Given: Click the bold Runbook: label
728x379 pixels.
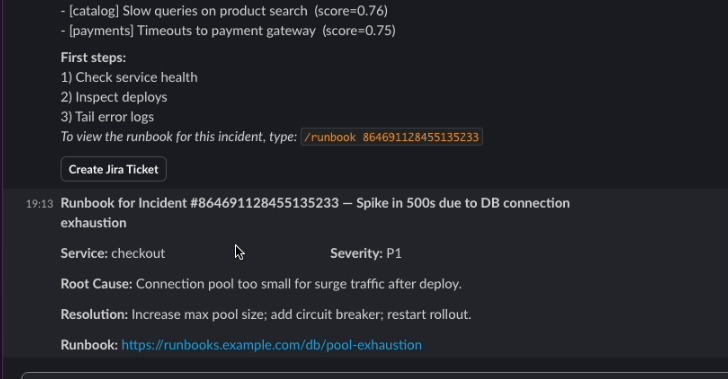Looking at the screenshot, I should (89, 345).
